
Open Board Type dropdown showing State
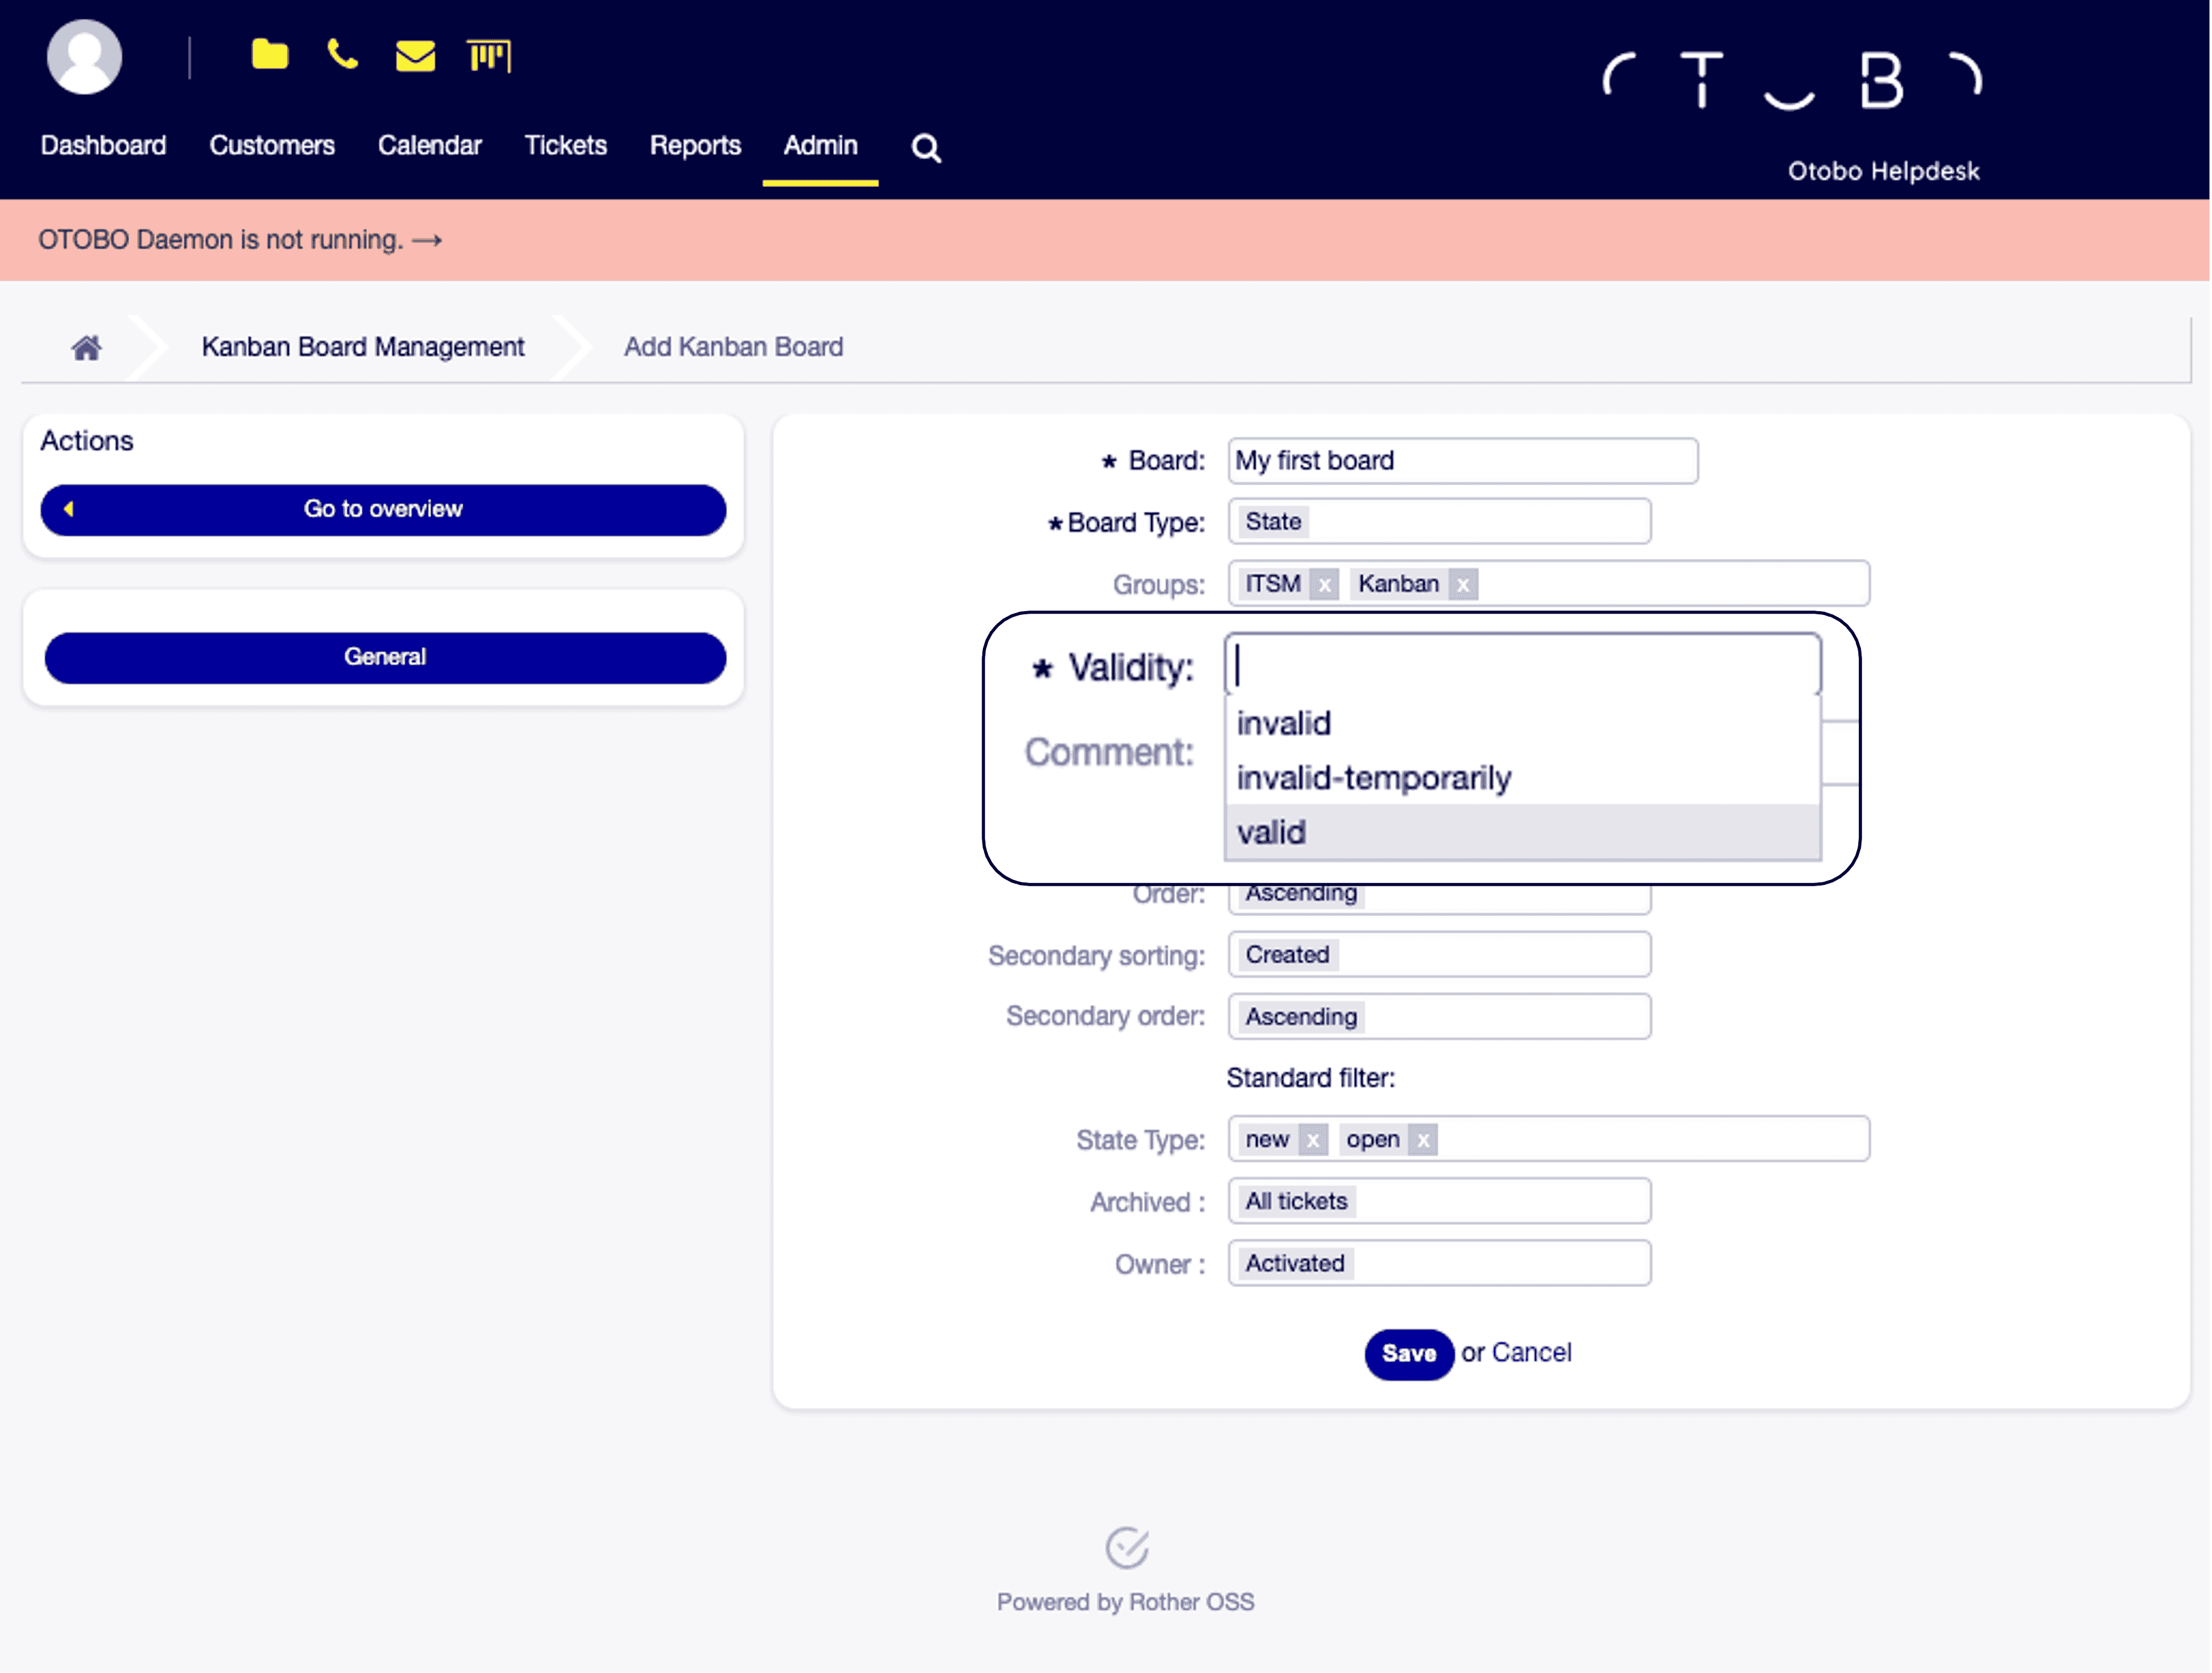click(1439, 522)
